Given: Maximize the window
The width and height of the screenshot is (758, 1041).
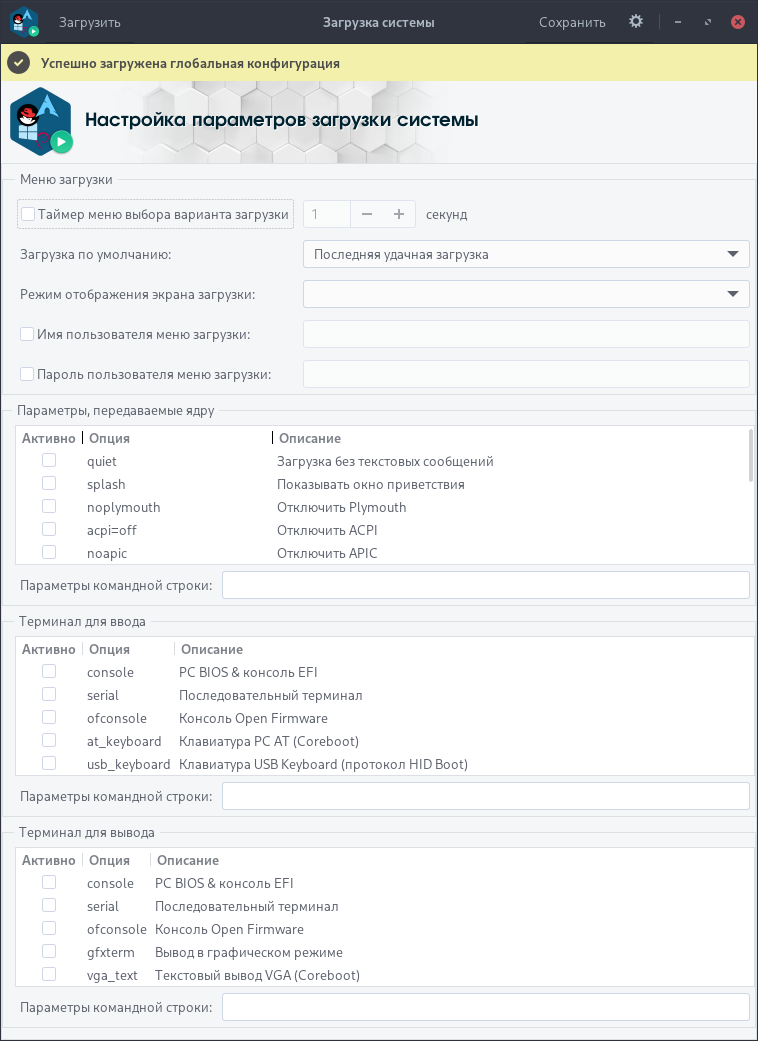Looking at the screenshot, I should (708, 22).
